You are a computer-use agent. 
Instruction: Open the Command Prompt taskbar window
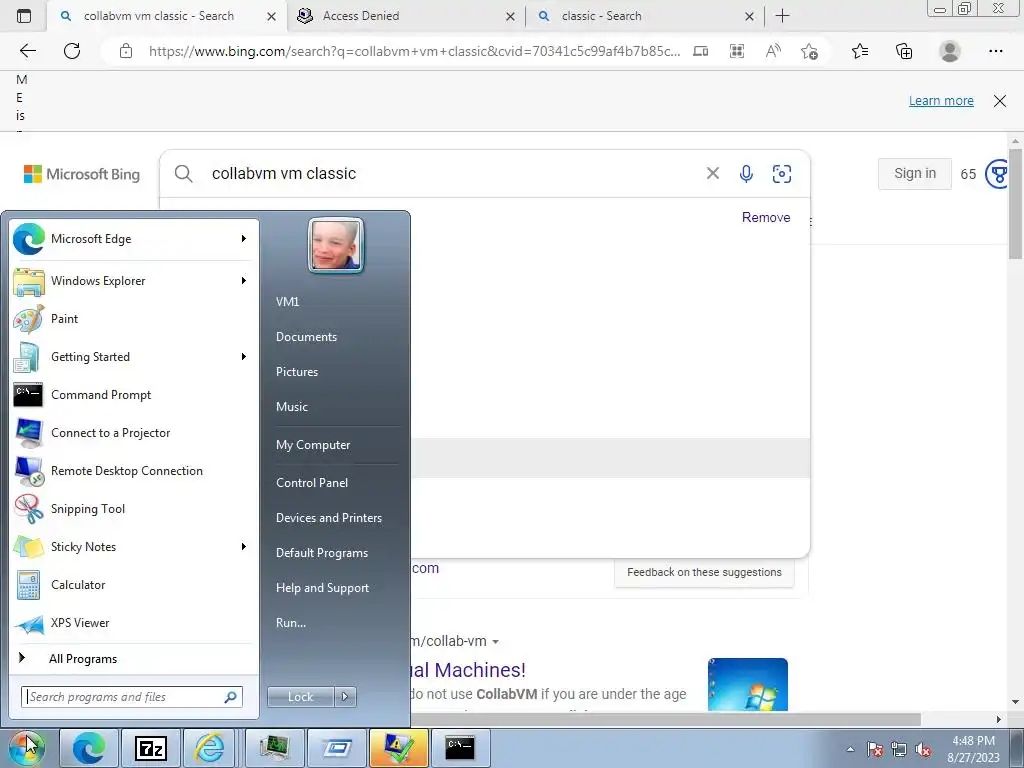[460, 748]
